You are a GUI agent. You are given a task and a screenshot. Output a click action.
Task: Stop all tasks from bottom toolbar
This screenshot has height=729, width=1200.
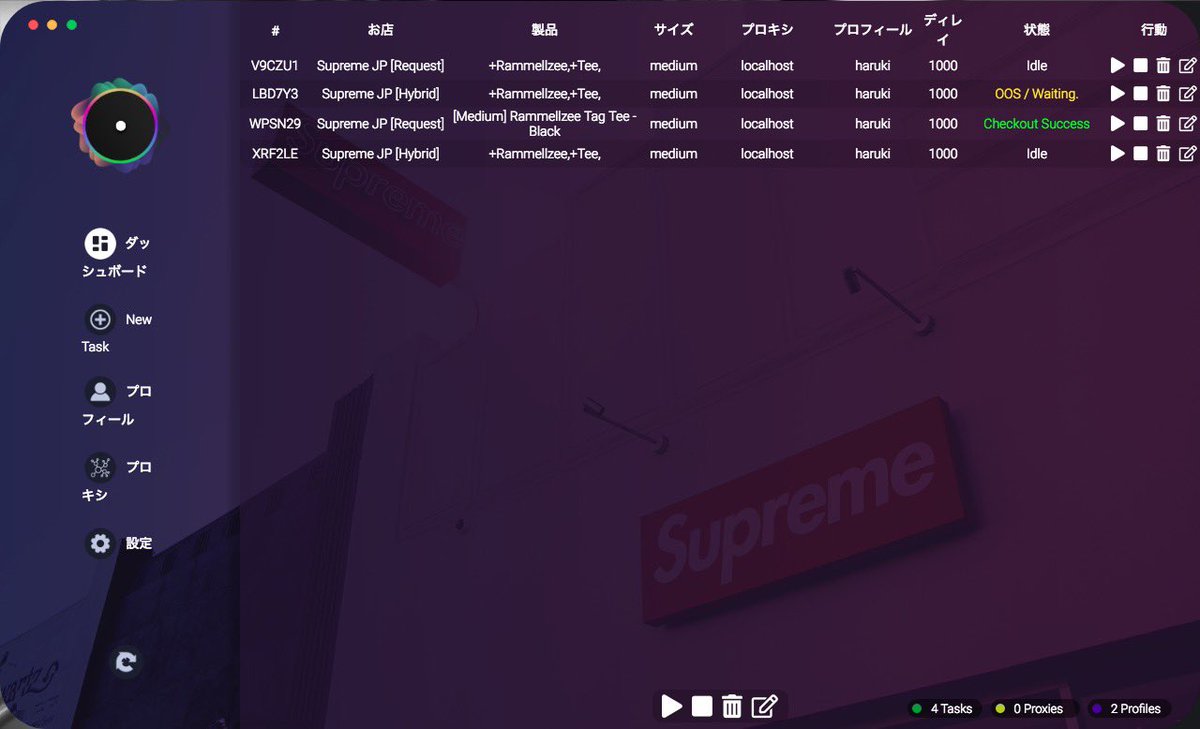click(x=702, y=707)
